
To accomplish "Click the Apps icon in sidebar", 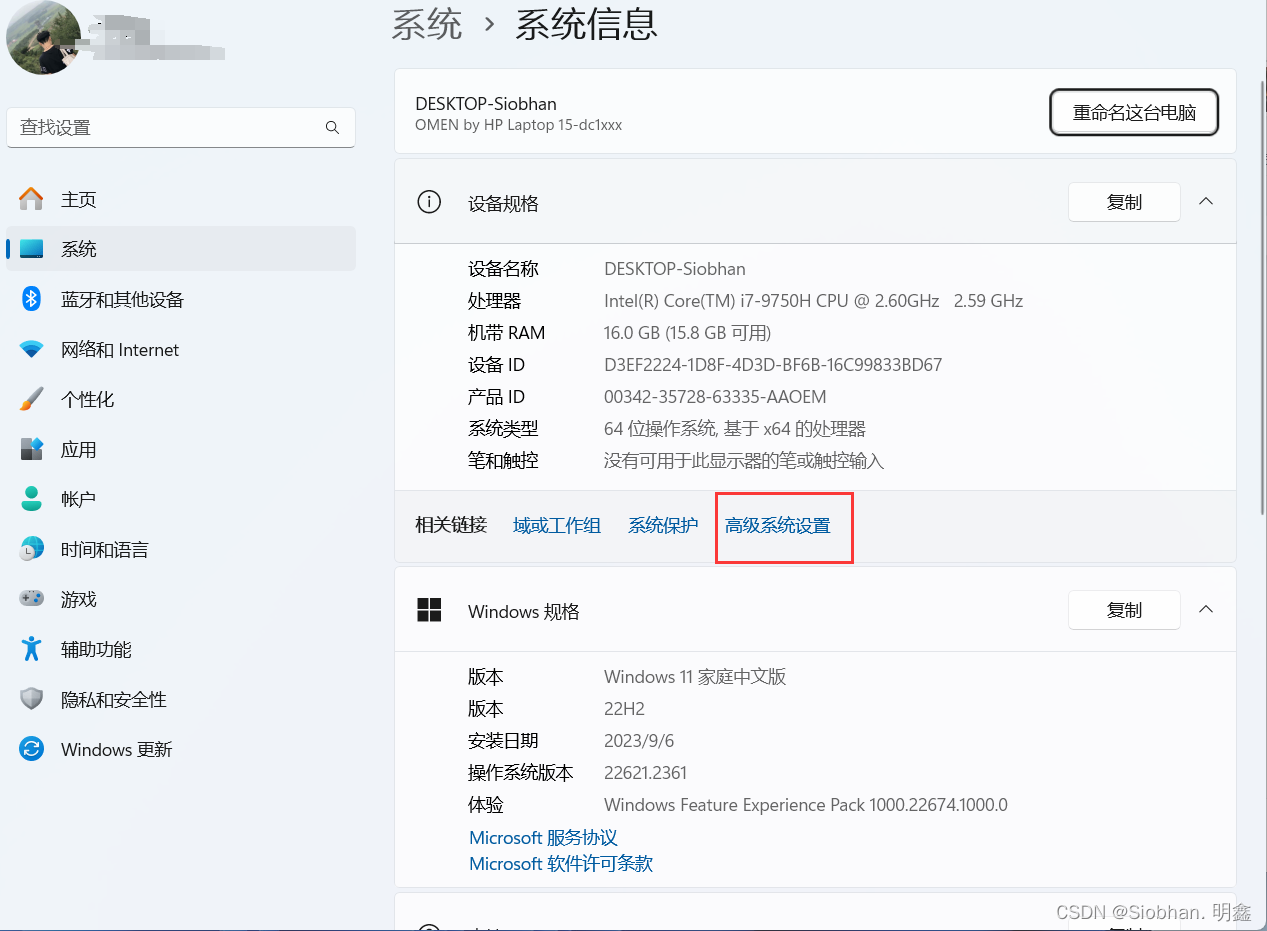I will point(32,449).
